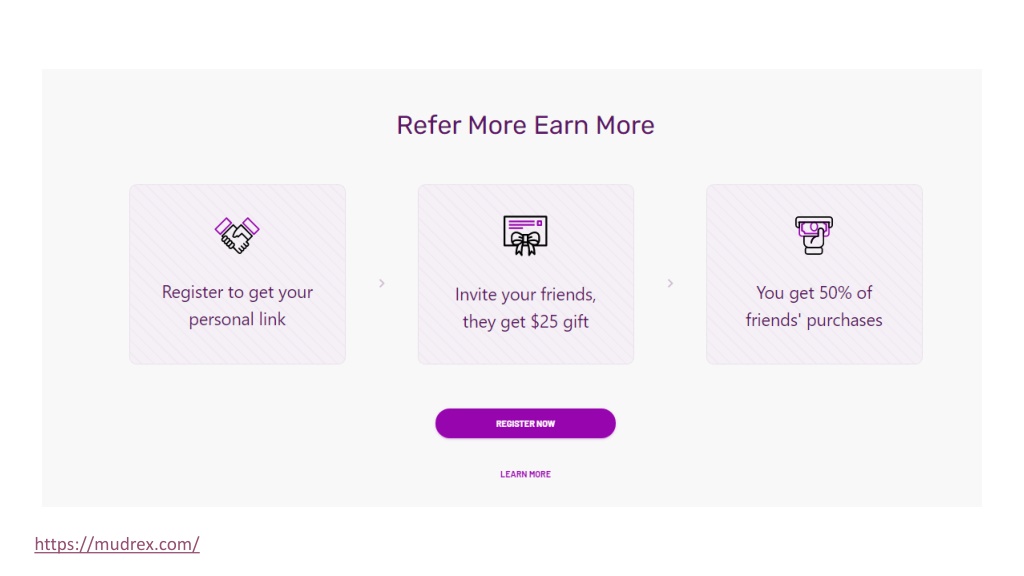Open the https://mudrex.com/ hyperlink

[x=117, y=544]
